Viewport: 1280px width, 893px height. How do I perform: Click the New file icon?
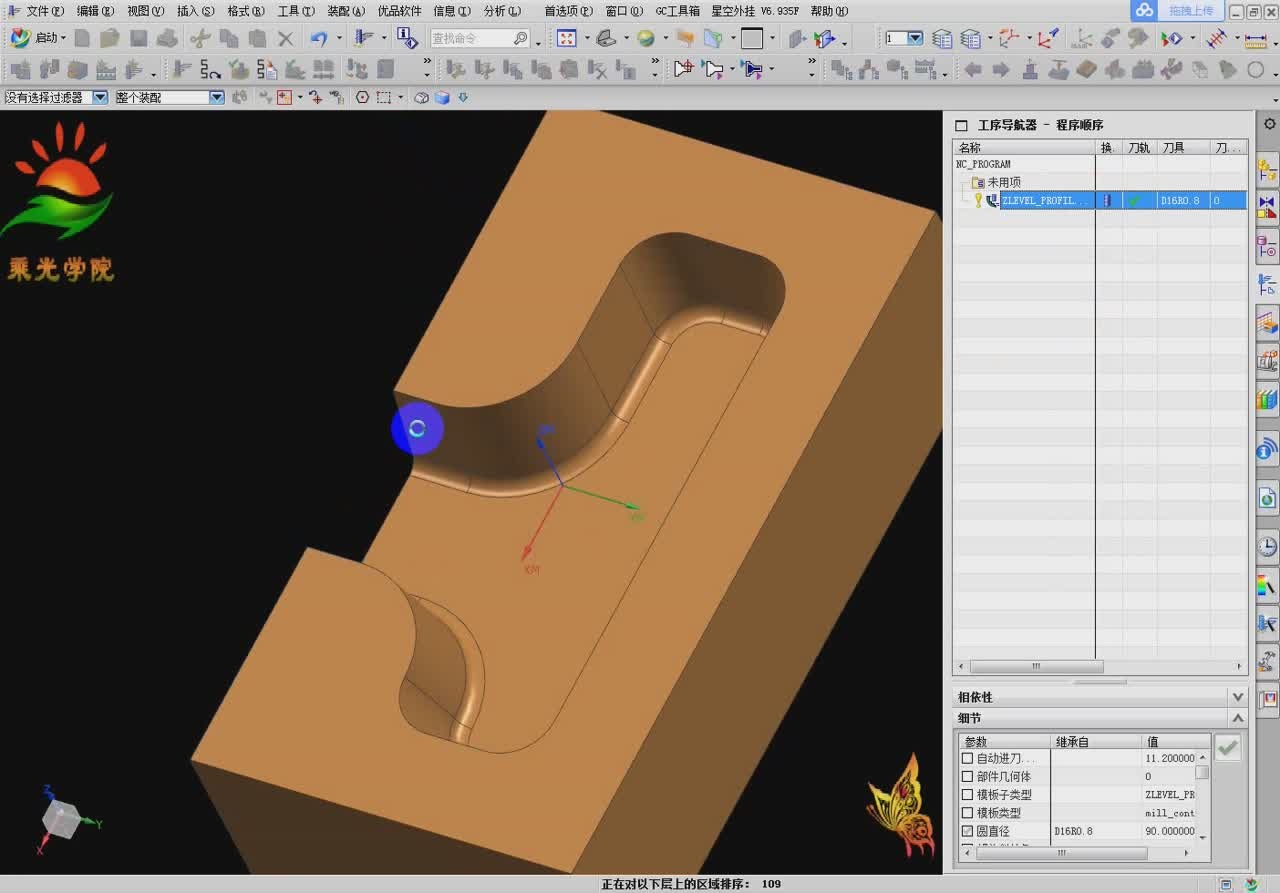point(82,38)
